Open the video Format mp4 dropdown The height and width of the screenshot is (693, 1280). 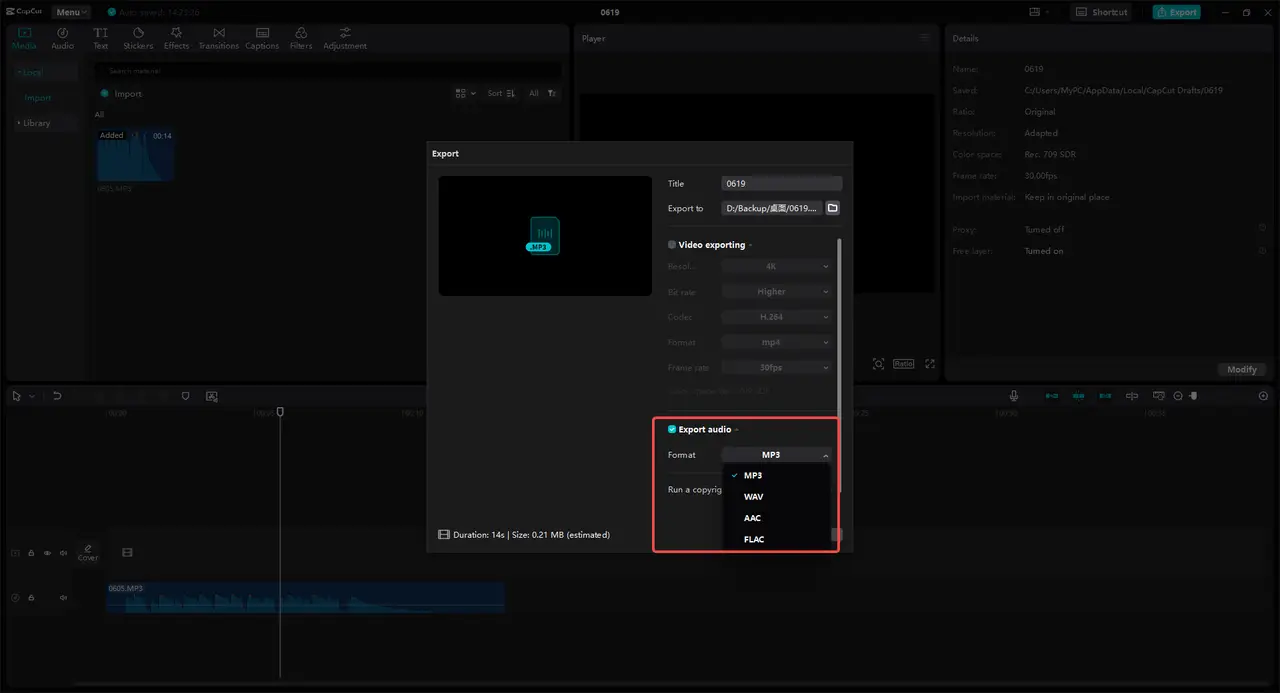[776, 342]
